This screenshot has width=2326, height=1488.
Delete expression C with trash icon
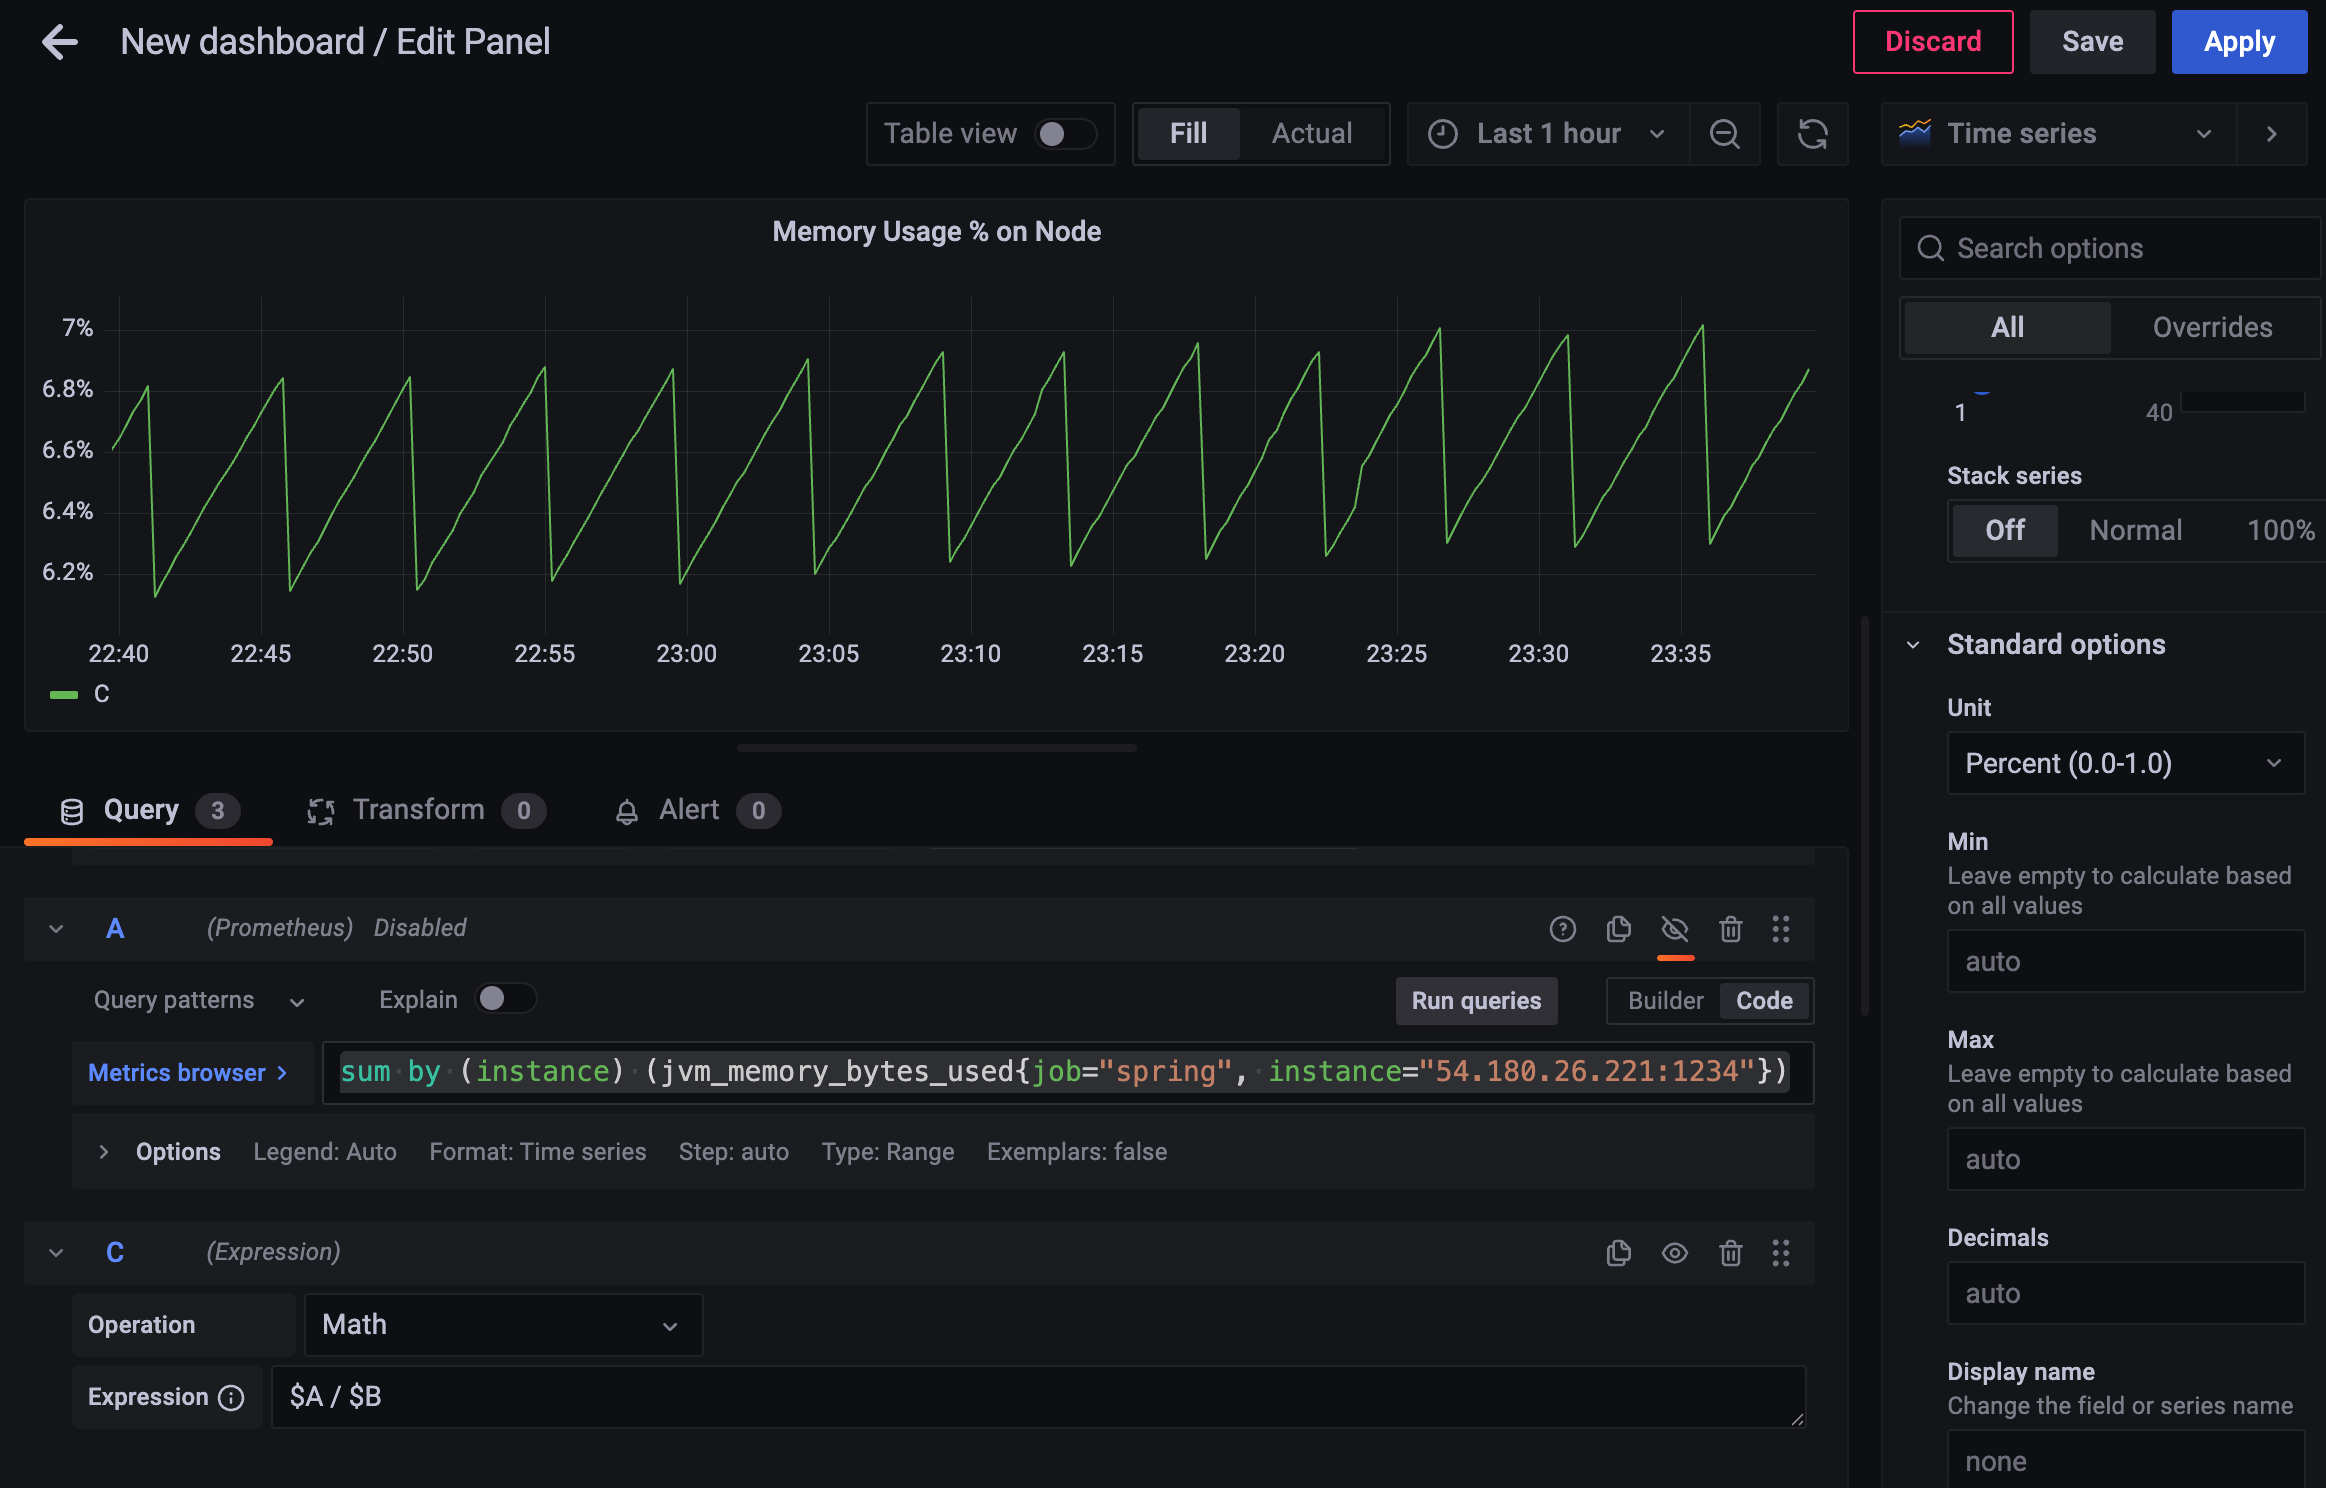[1730, 1253]
